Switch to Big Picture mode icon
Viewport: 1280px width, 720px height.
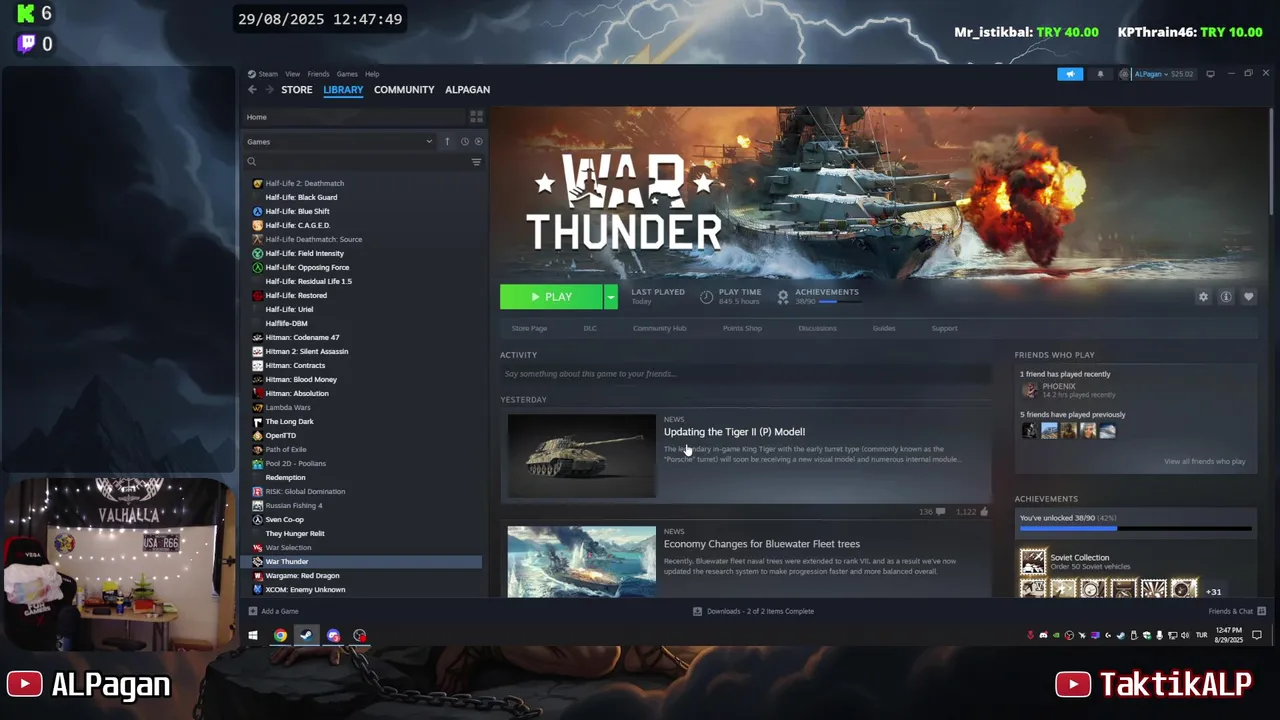click(1210, 74)
